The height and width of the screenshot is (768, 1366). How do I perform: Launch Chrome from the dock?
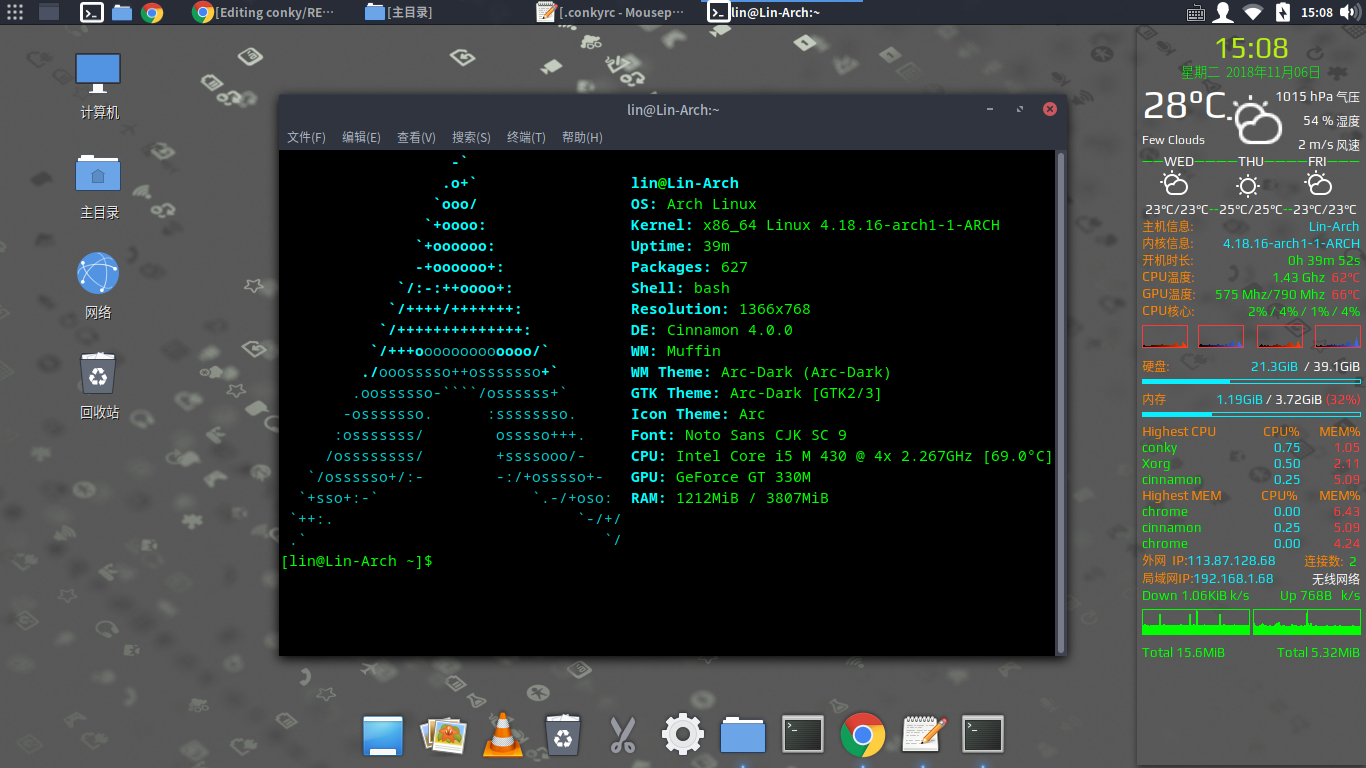[x=863, y=736]
